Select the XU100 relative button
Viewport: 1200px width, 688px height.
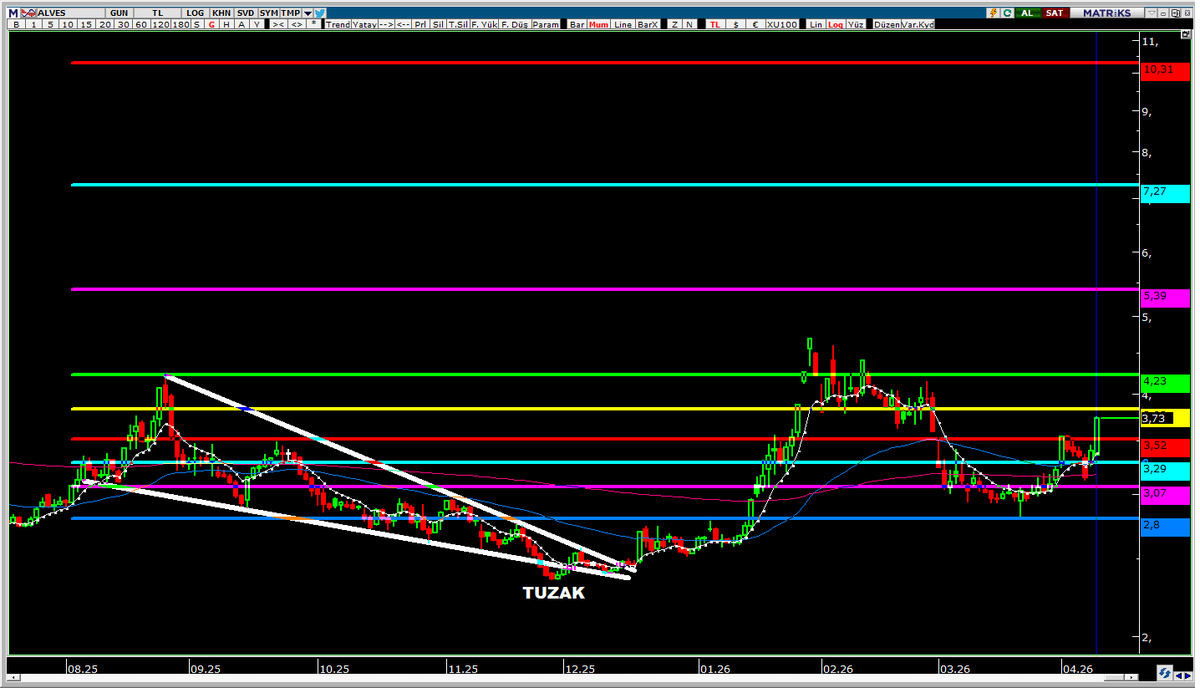pyautogui.click(x=782, y=24)
